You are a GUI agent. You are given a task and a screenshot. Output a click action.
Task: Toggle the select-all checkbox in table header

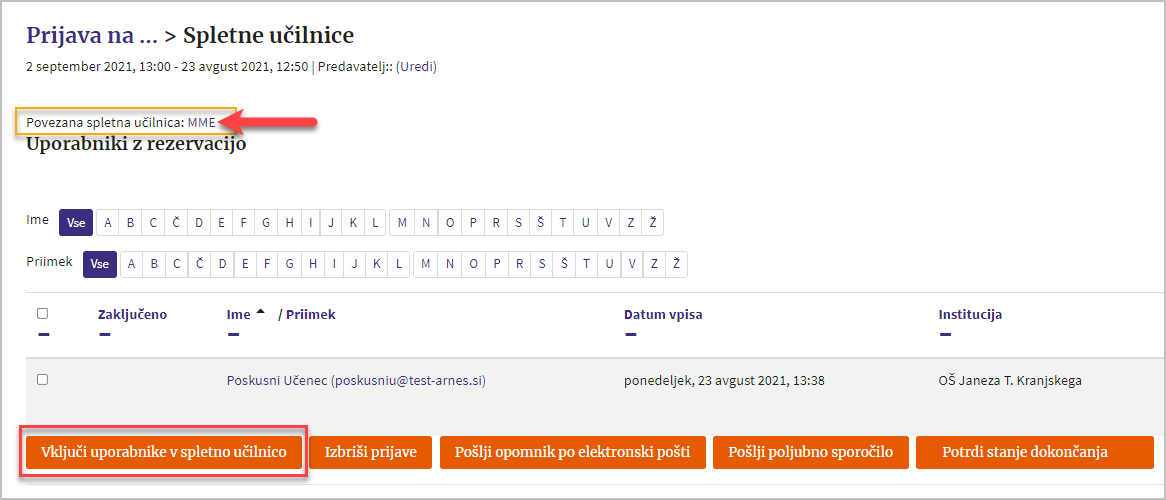click(42, 314)
